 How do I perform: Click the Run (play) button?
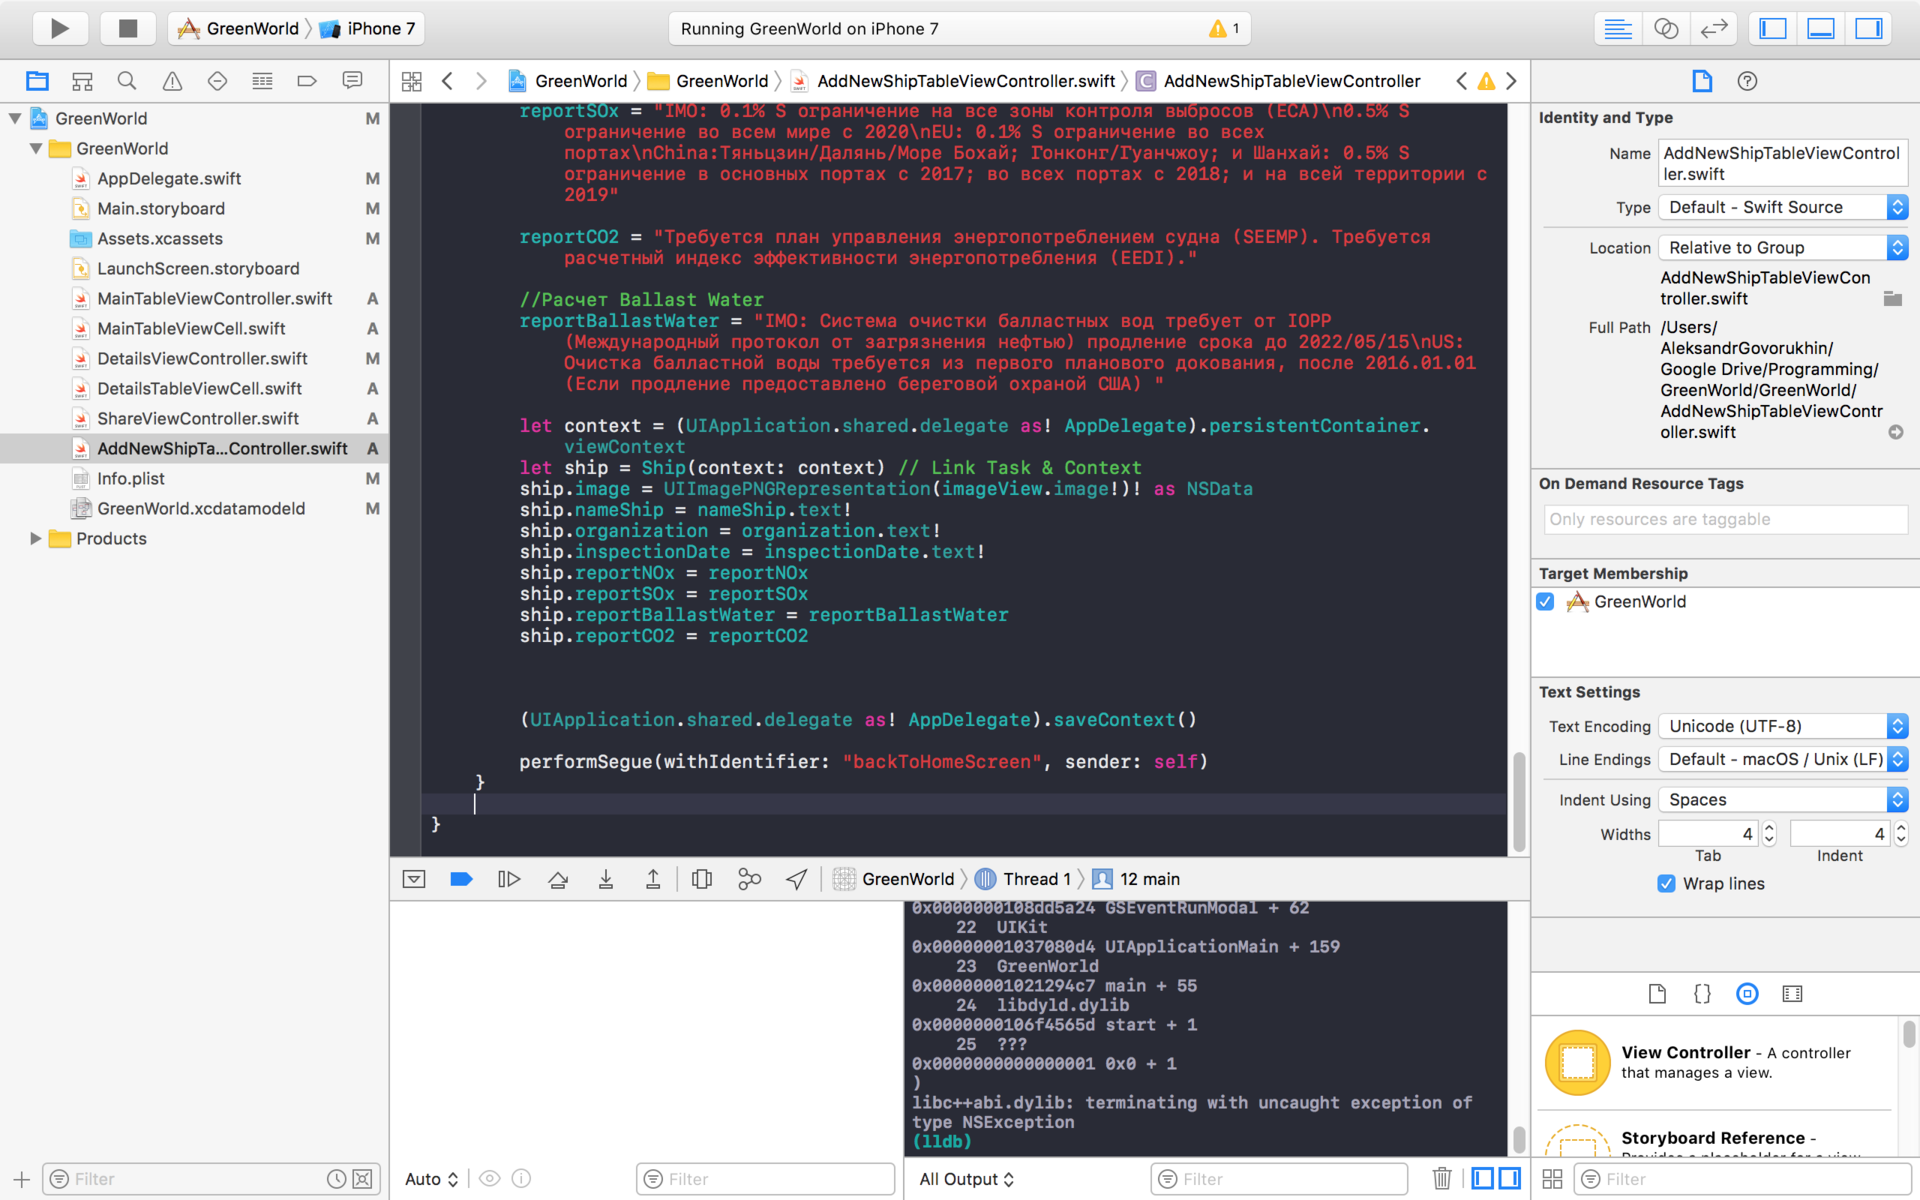[60, 28]
